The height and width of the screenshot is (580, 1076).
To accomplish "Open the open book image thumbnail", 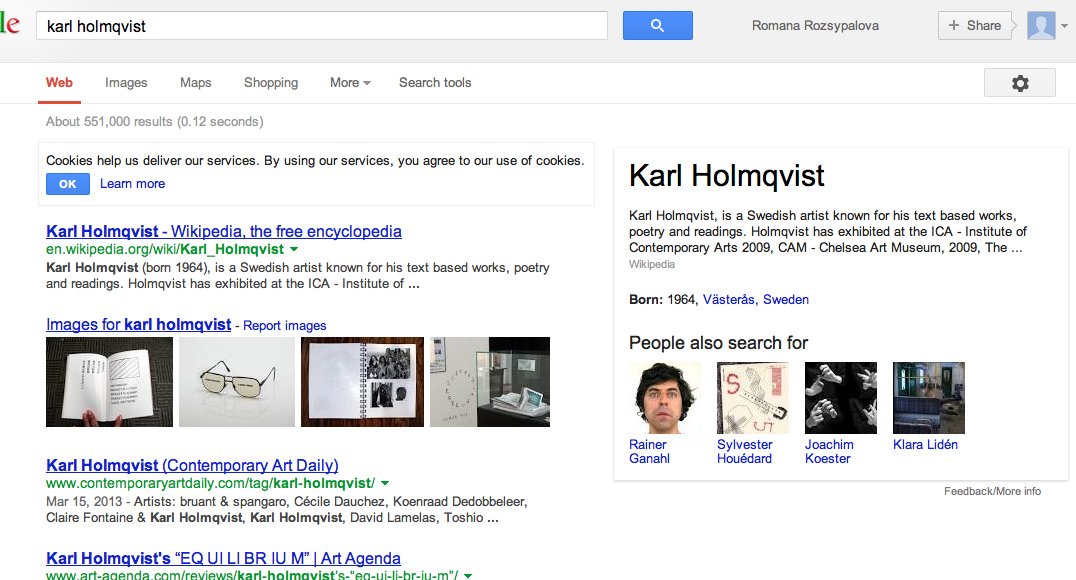I will 109,382.
